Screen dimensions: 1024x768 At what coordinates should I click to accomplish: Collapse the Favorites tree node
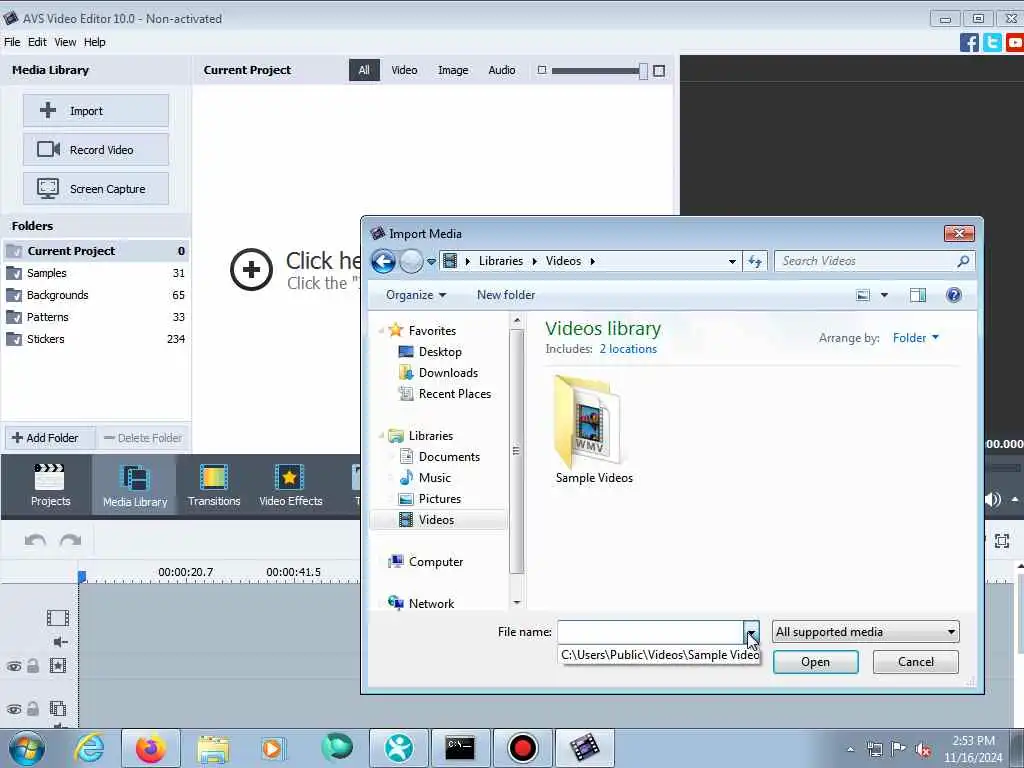tap(381, 330)
